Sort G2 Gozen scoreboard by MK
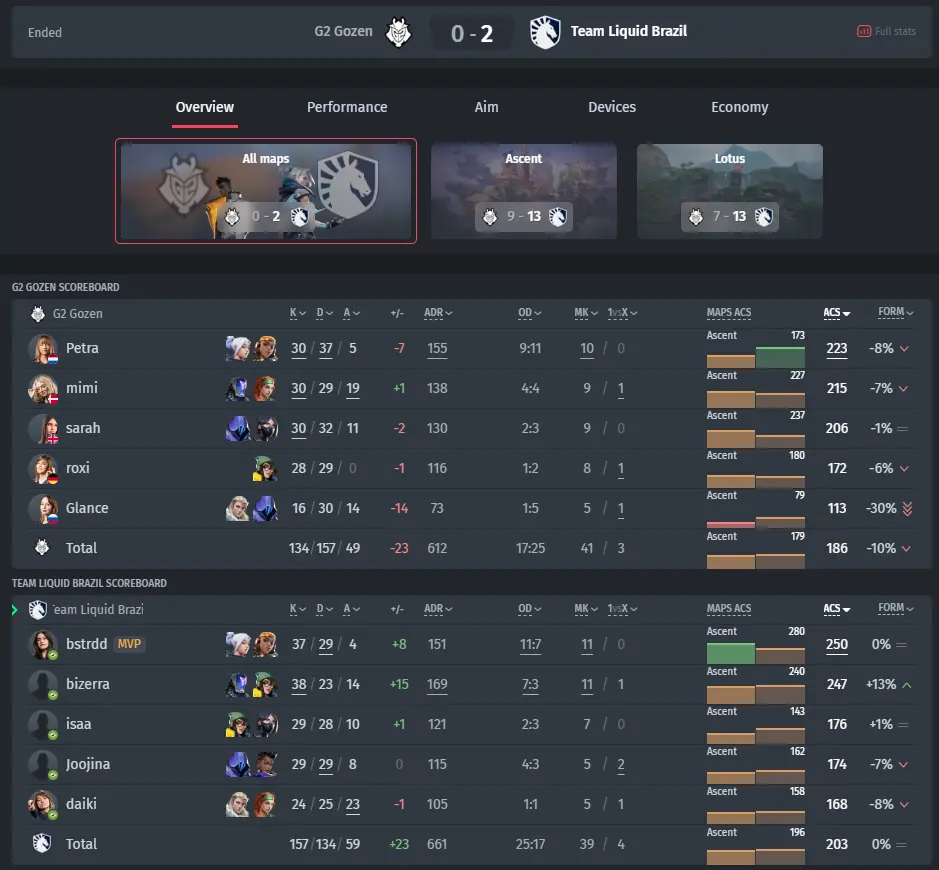 (x=586, y=313)
